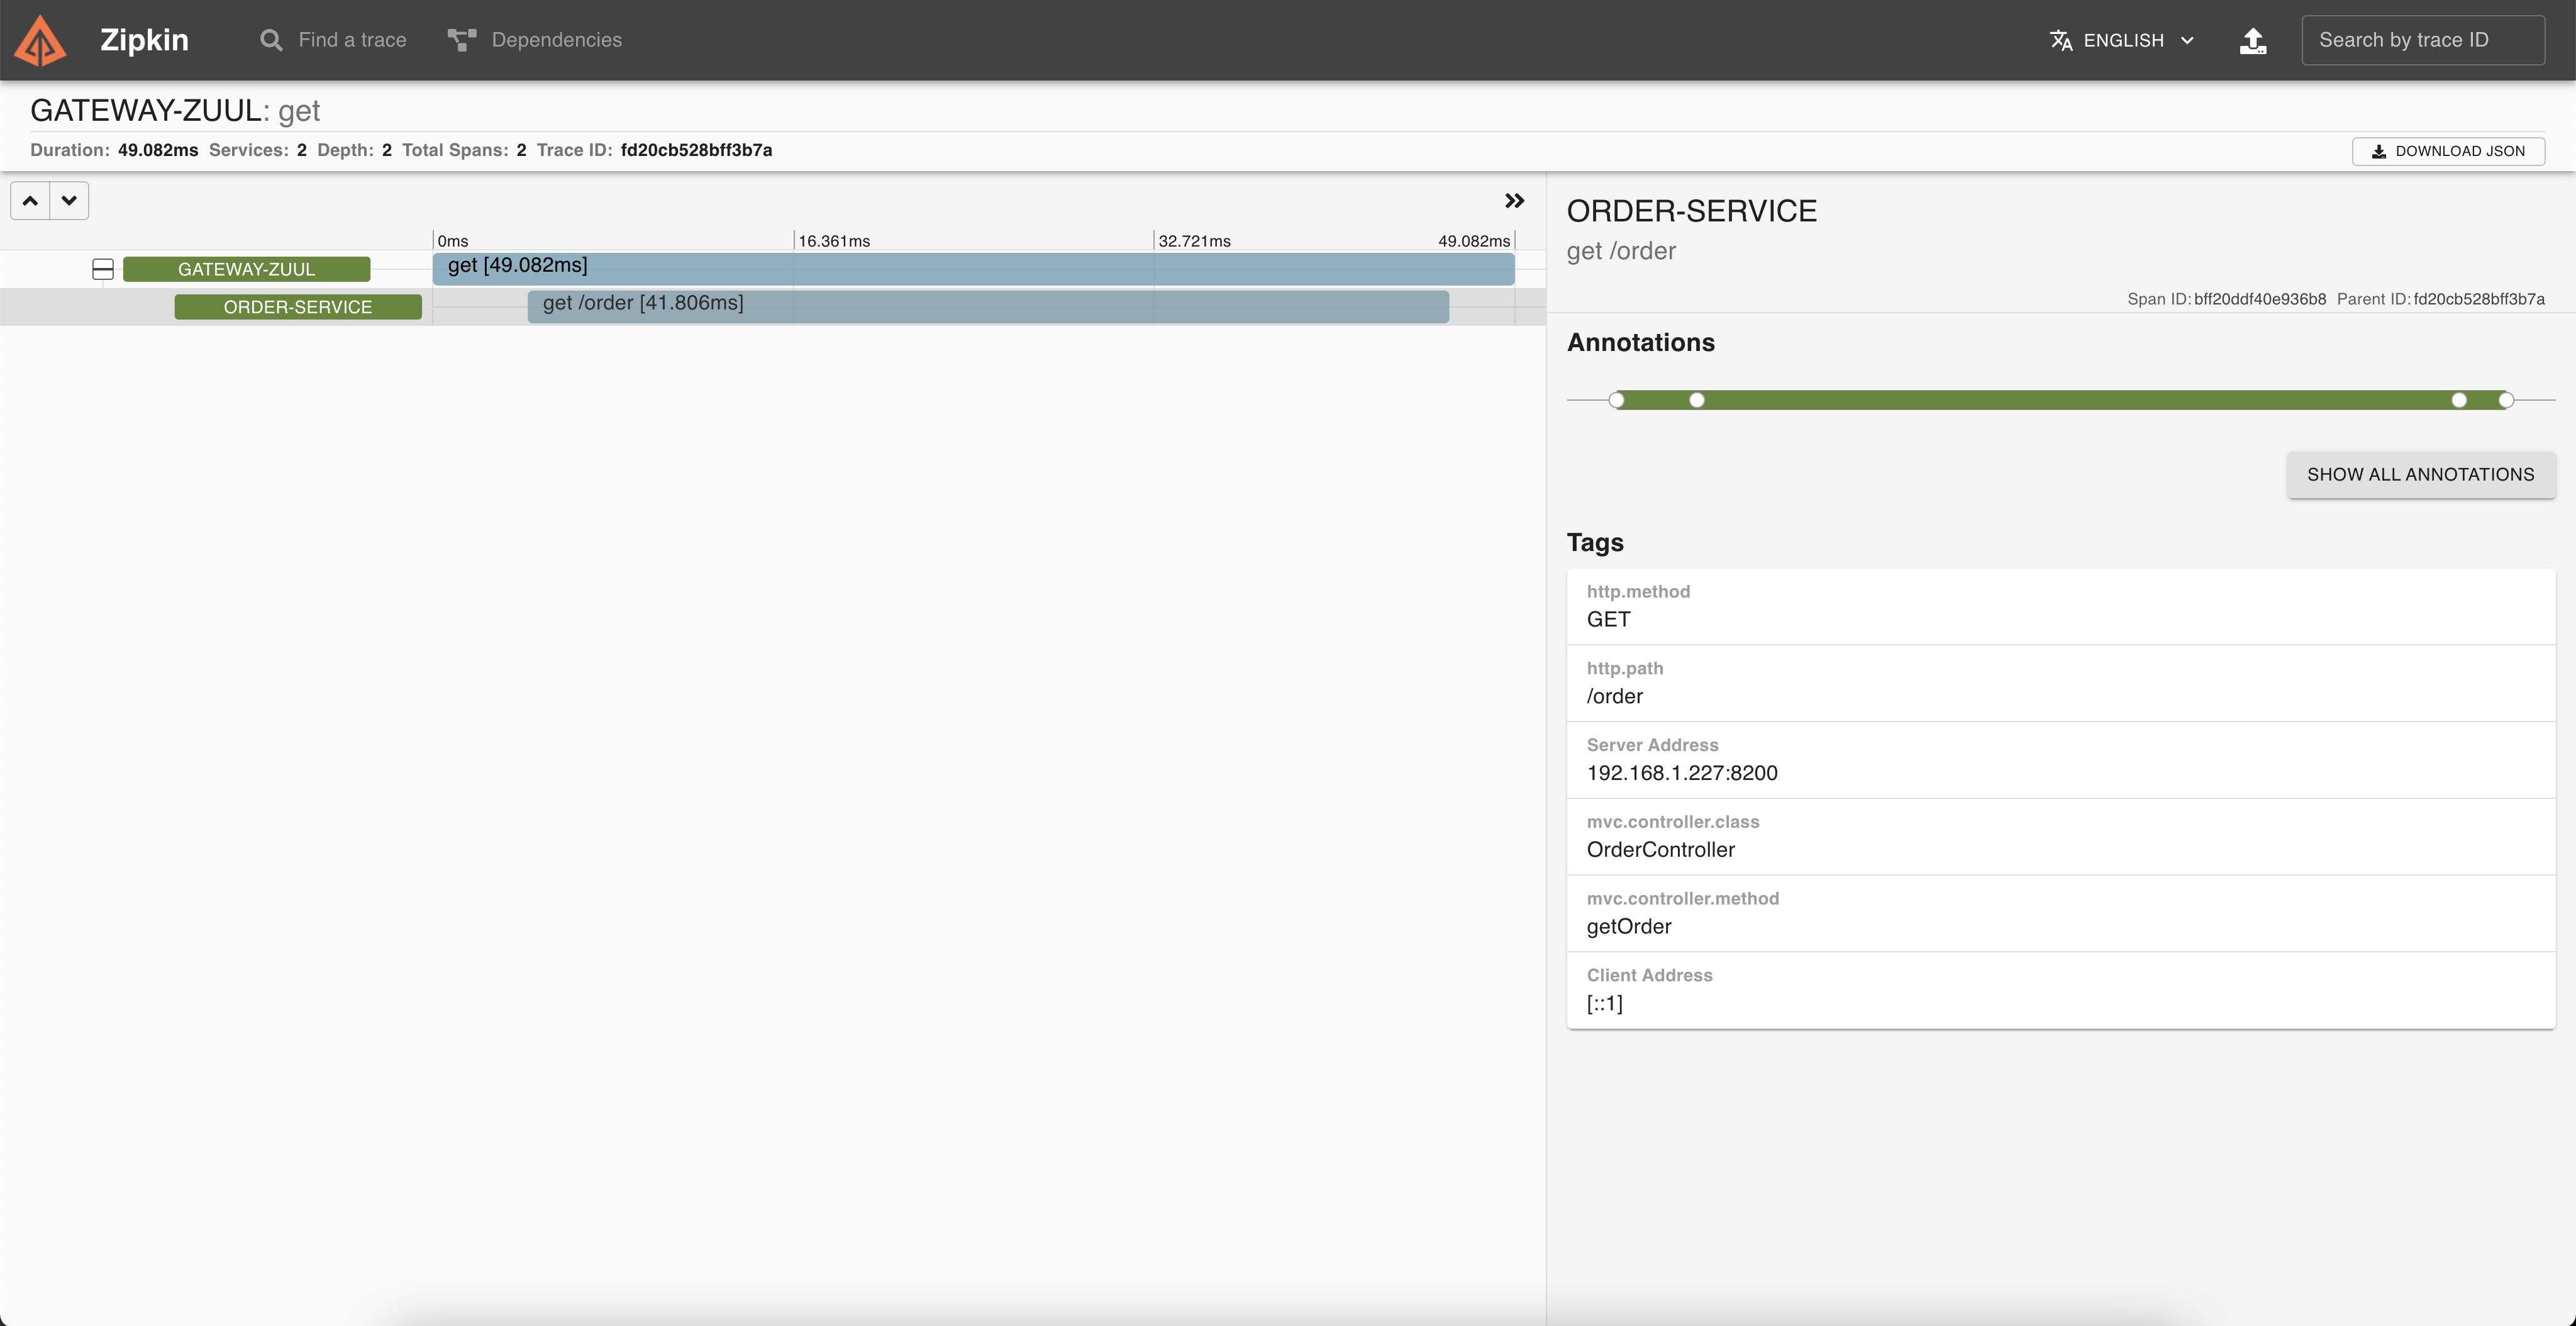This screenshot has width=2576, height=1326.
Task: Collapse the span detail panel with double-chevron
Action: click(1514, 201)
